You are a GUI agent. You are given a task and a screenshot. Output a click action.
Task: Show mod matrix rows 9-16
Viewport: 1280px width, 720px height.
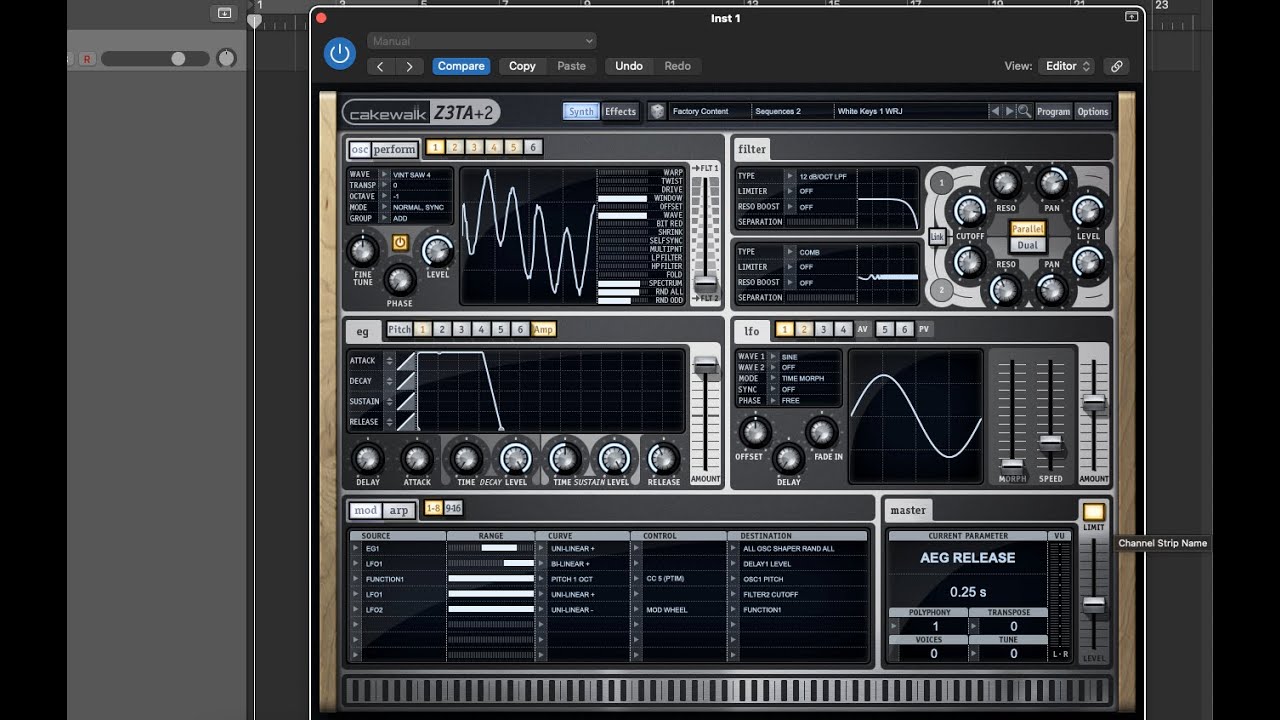(453, 508)
